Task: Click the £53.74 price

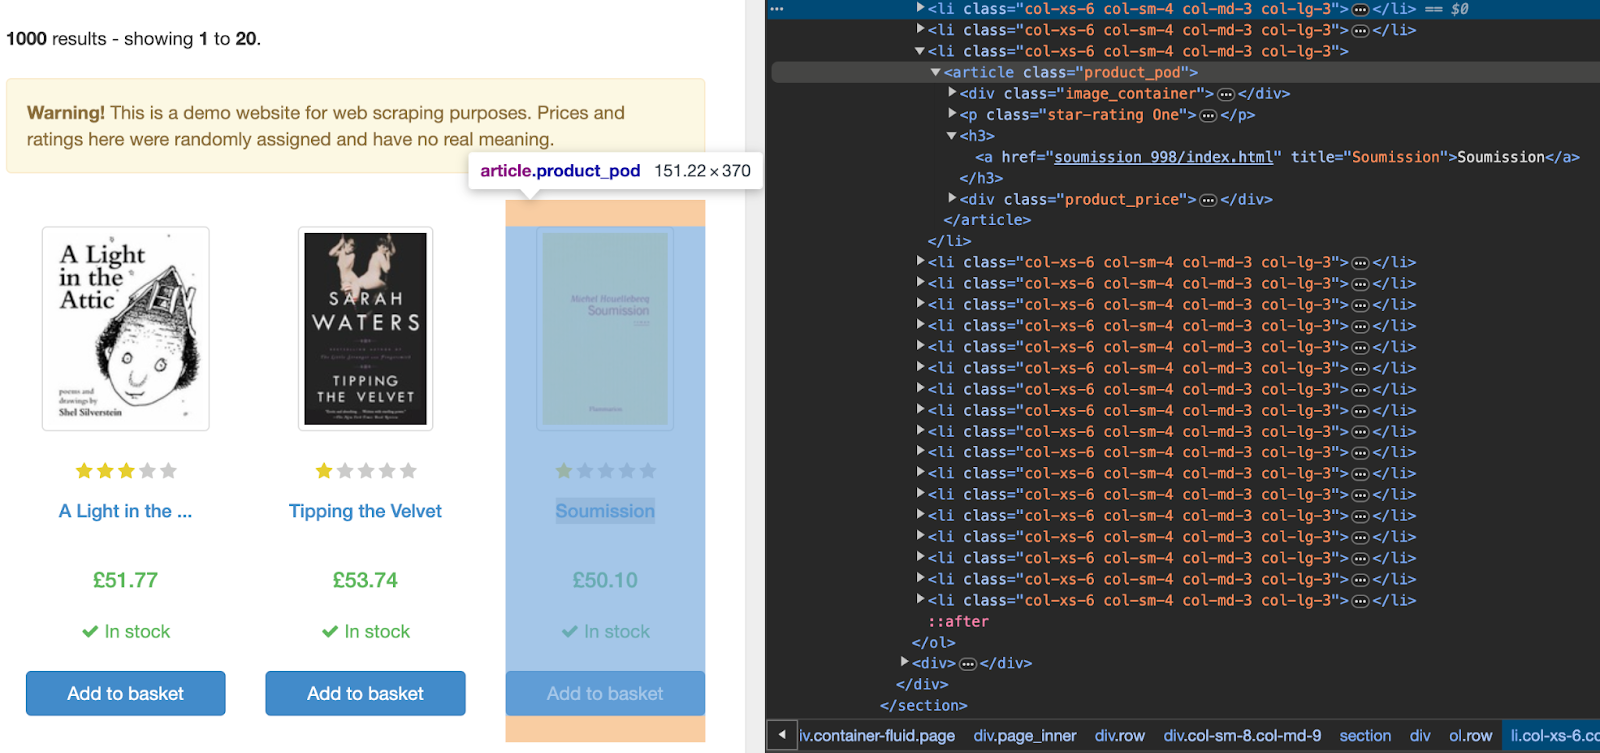Action: pyautogui.click(x=365, y=580)
